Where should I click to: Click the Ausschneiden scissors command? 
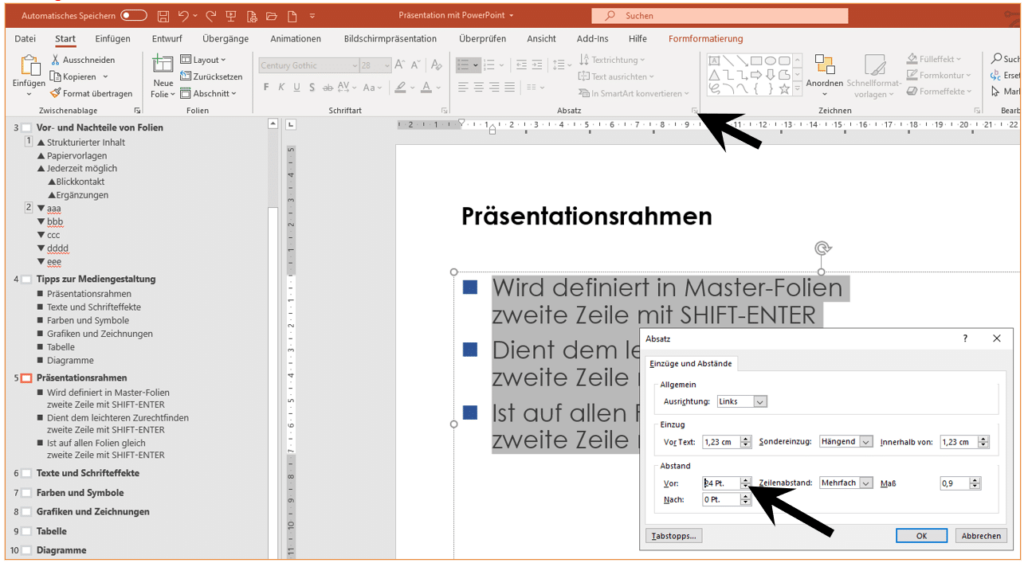(83, 59)
